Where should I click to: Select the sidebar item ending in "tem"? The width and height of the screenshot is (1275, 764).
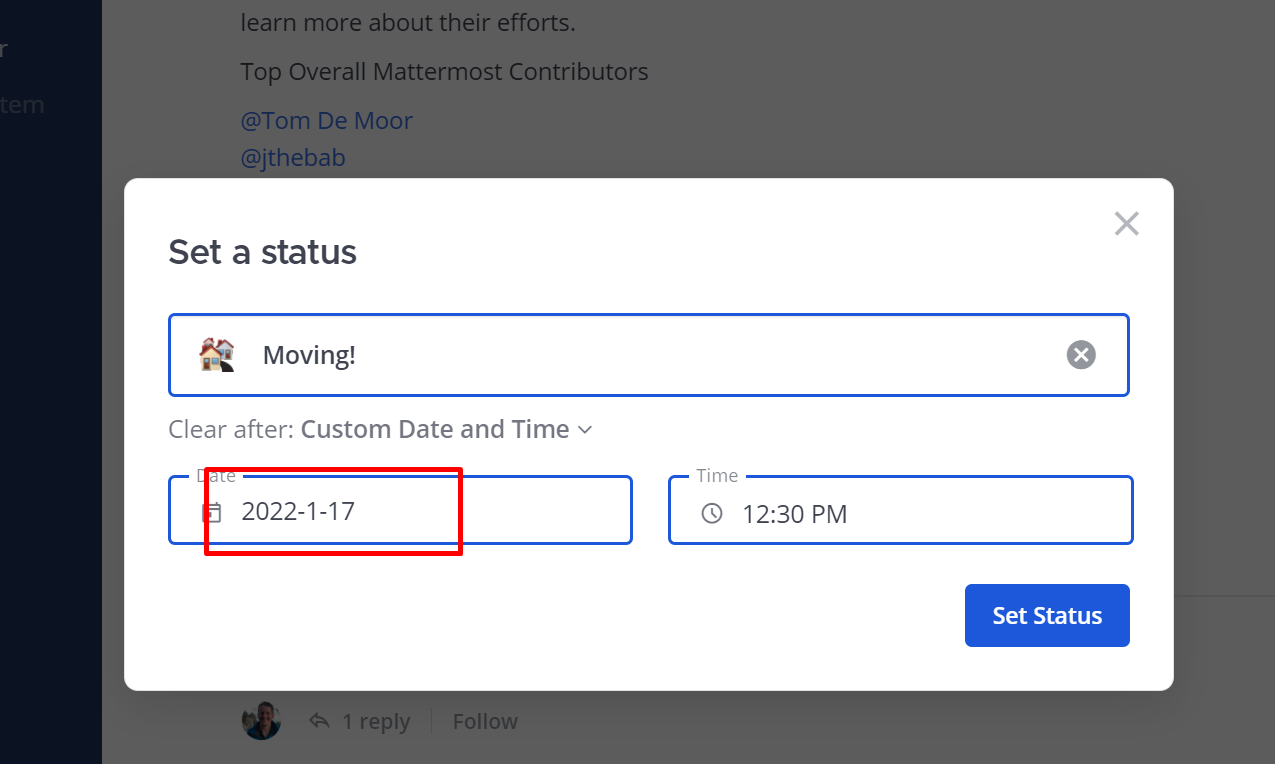[22, 104]
